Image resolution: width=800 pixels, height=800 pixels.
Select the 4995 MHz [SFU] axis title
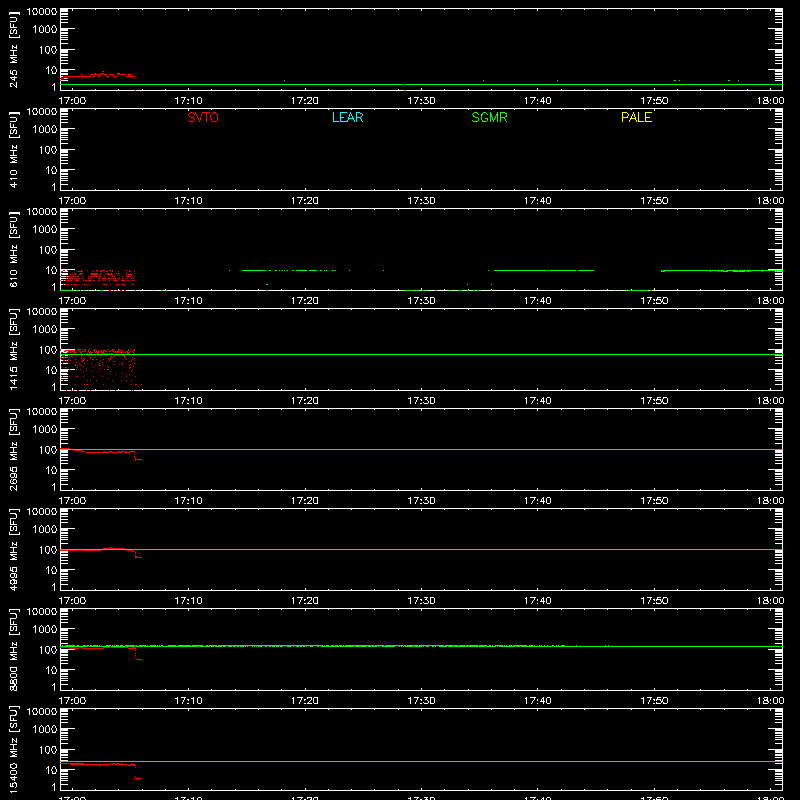(x=13, y=549)
